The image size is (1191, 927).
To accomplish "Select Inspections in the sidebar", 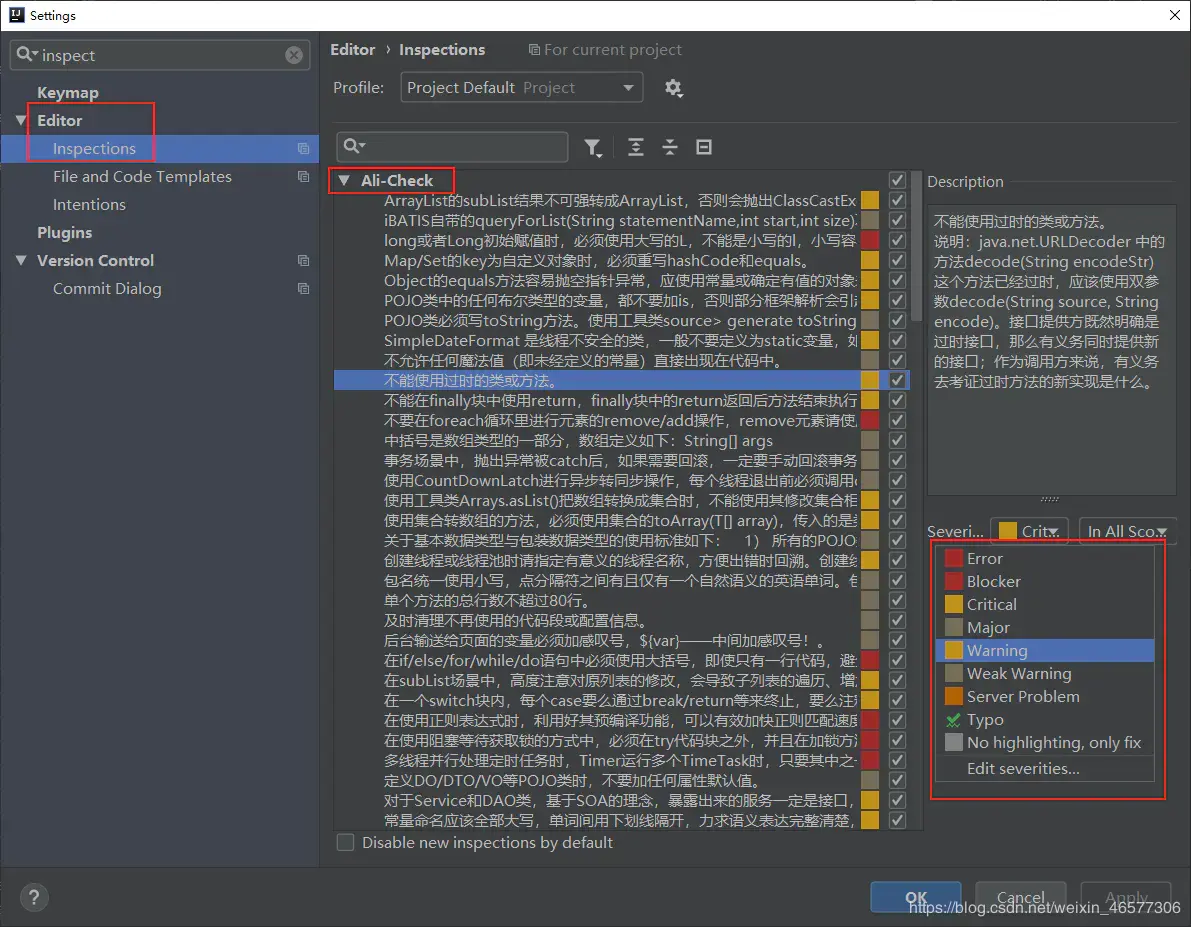I will (91, 148).
